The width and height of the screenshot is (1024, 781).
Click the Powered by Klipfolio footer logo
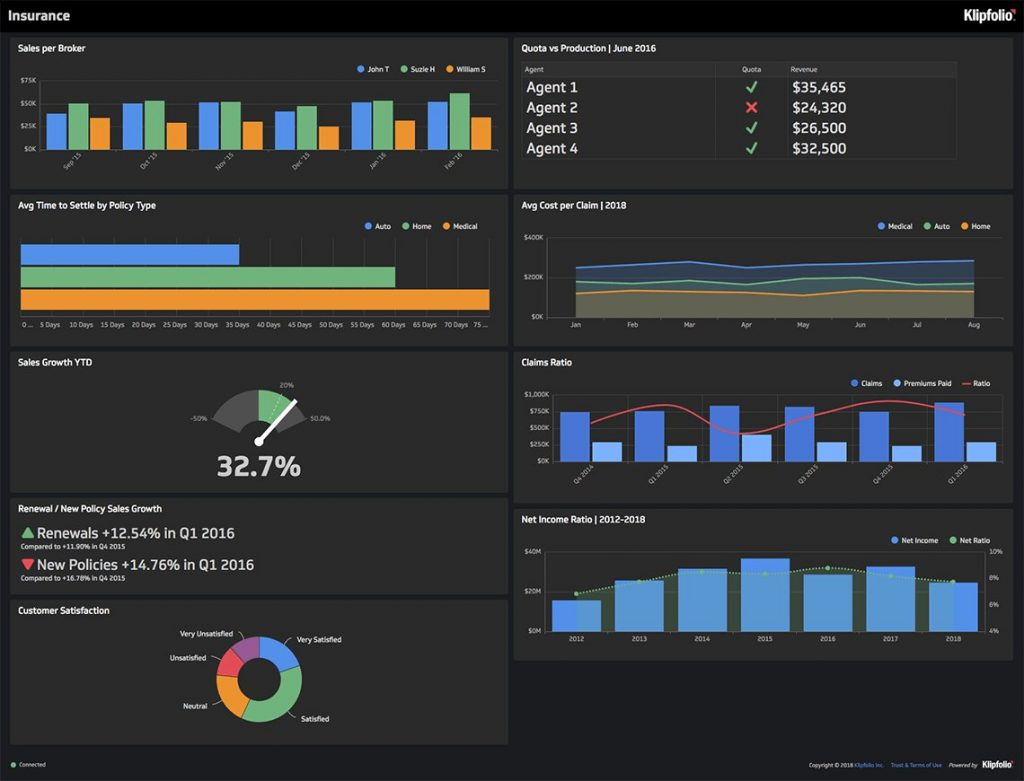(x=999, y=765)
